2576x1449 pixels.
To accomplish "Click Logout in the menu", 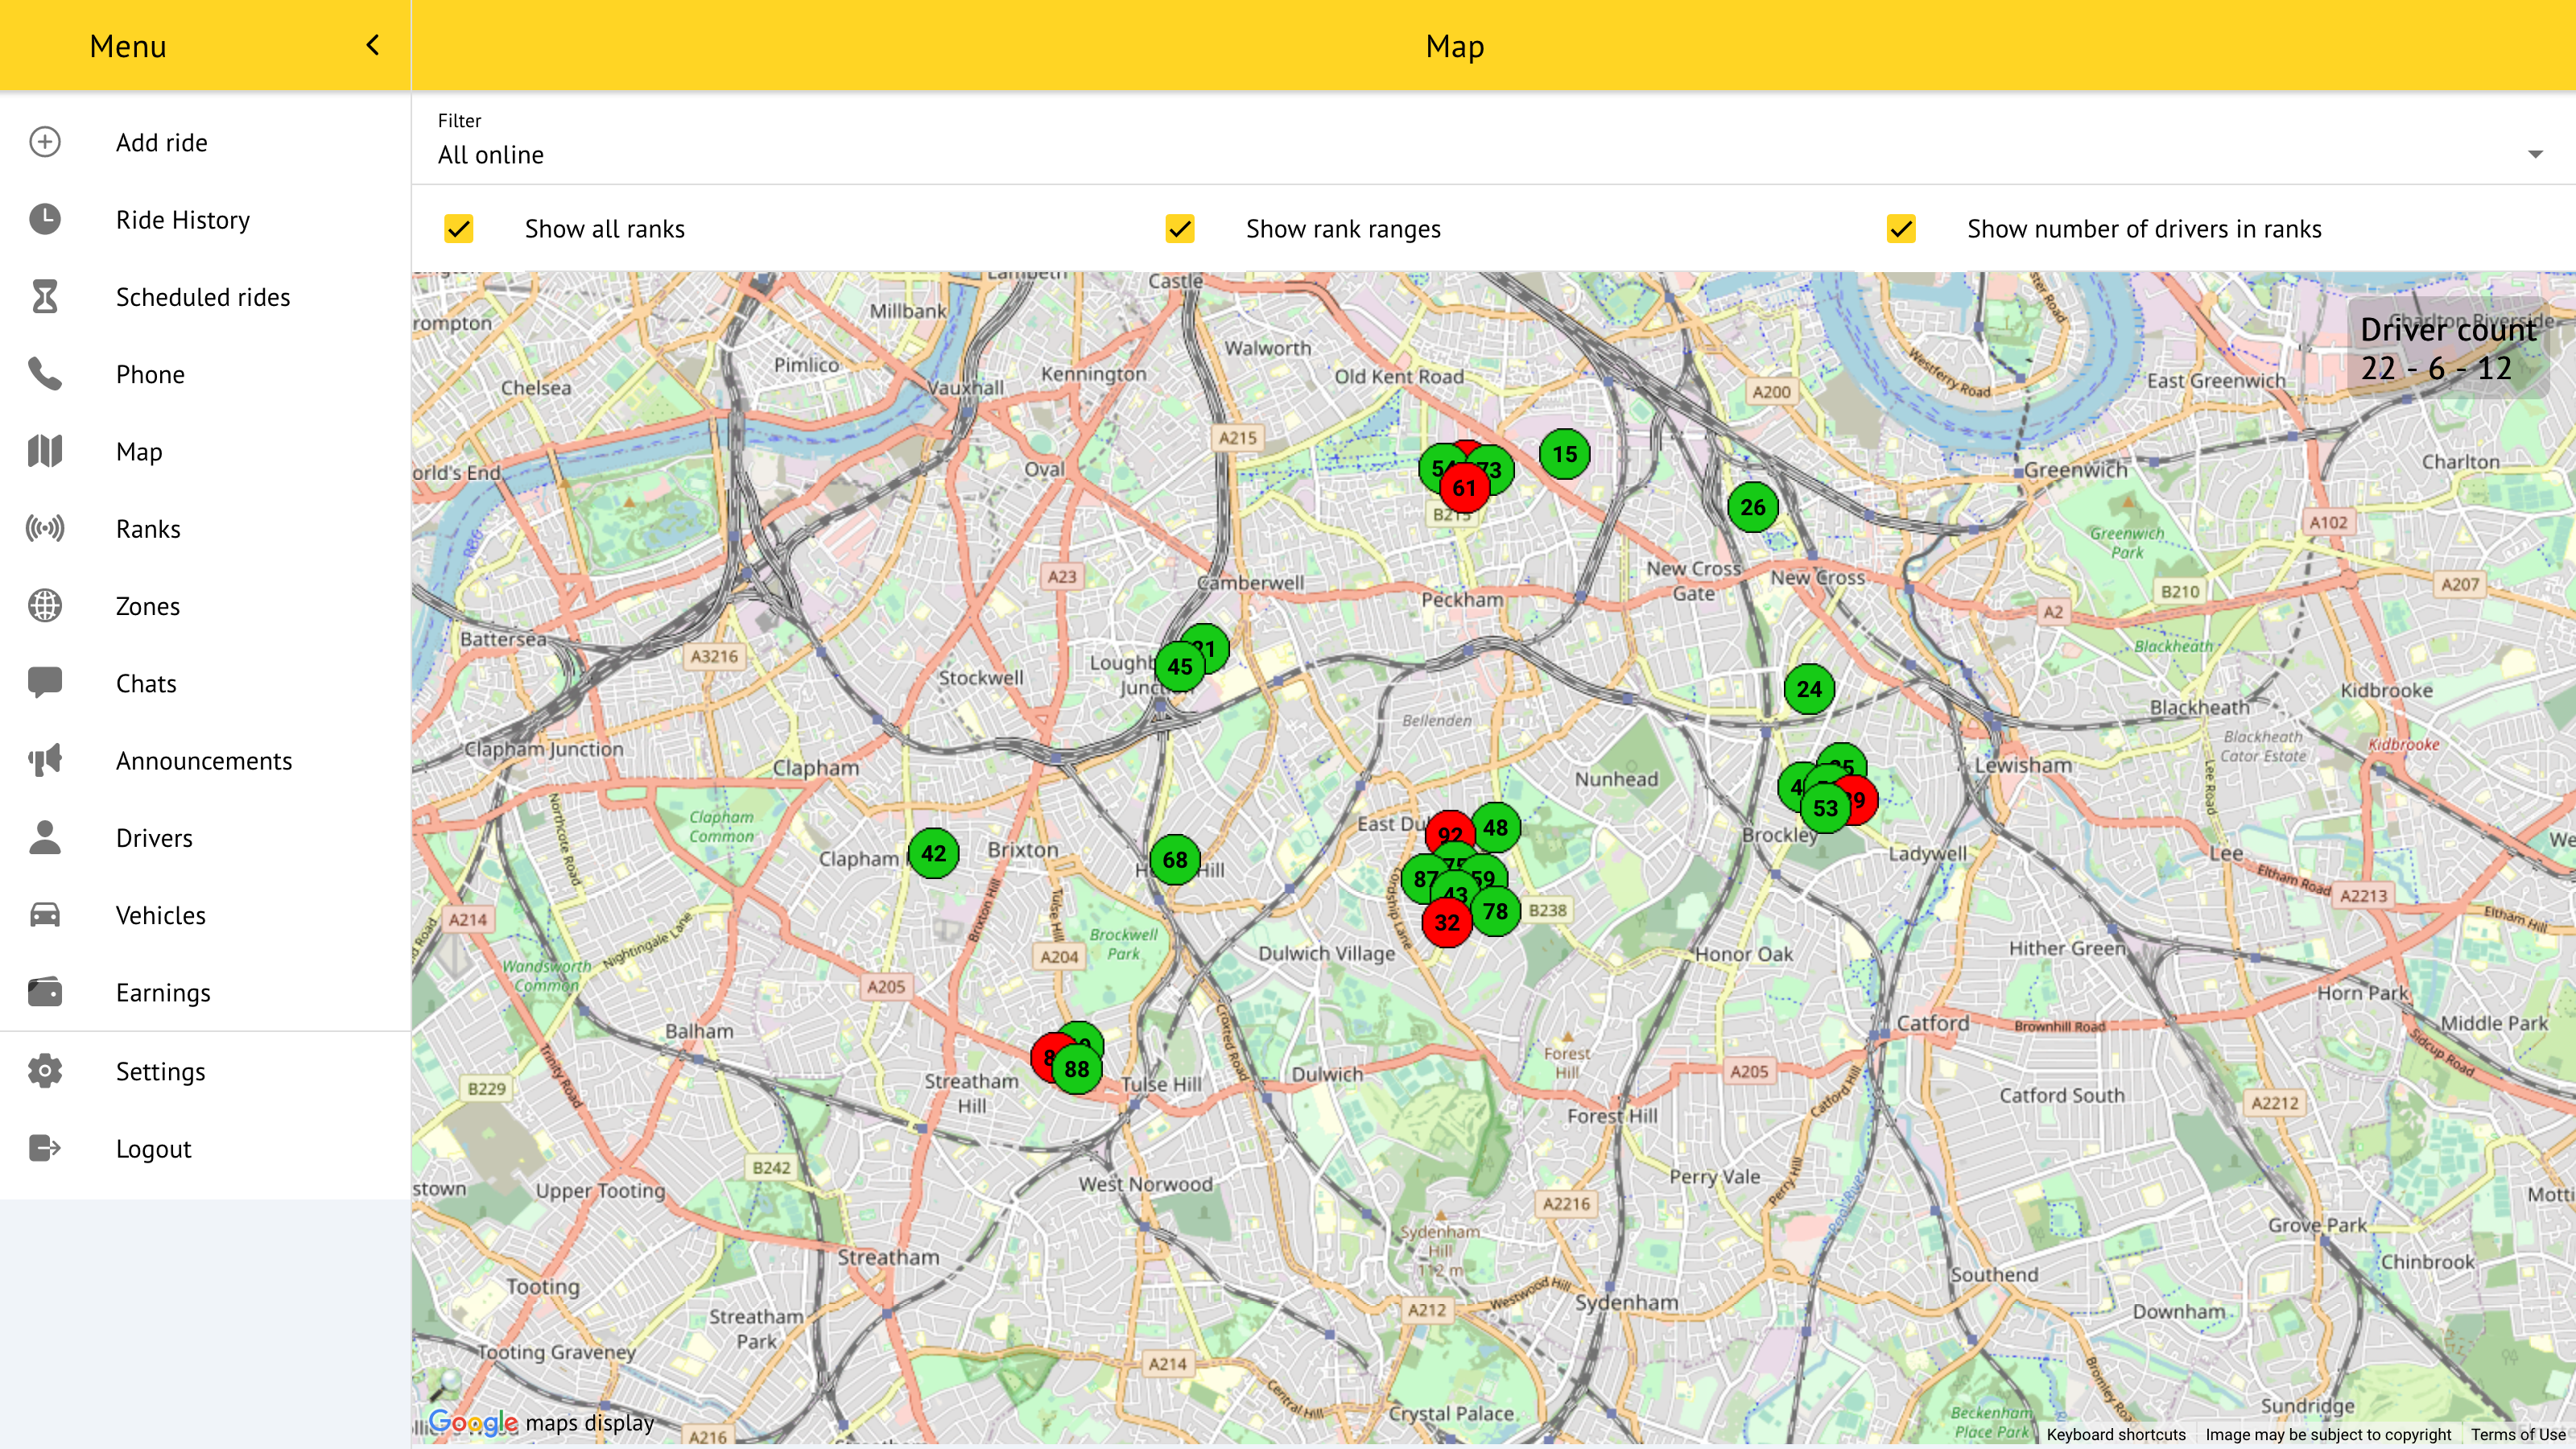I will (x=153, y=1148).
